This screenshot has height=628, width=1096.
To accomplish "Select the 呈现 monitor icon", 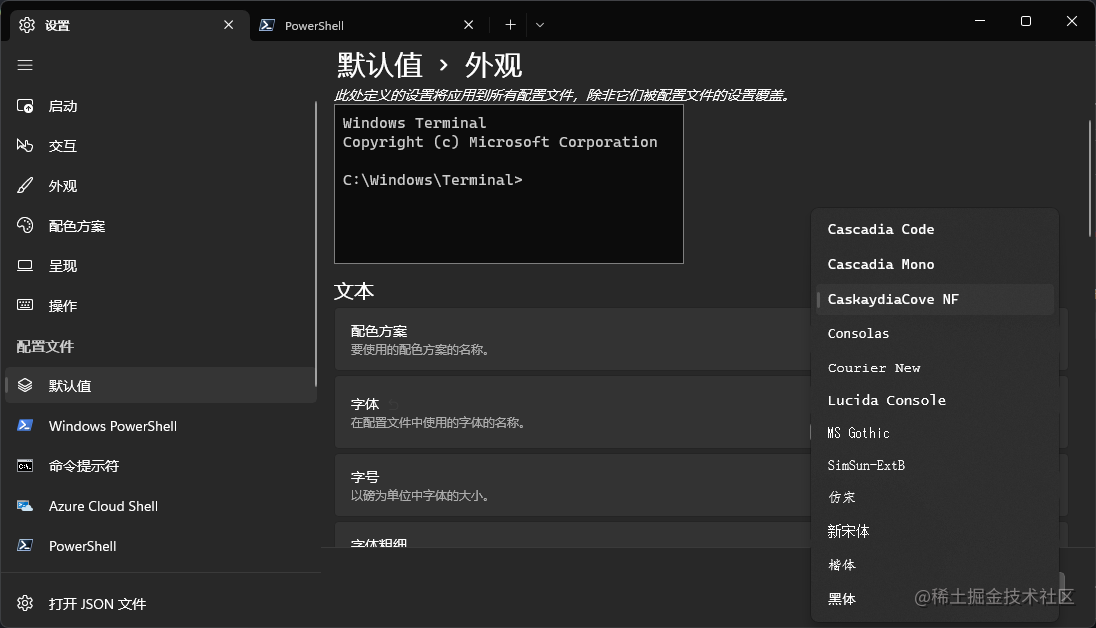I will tap(25, 265).
